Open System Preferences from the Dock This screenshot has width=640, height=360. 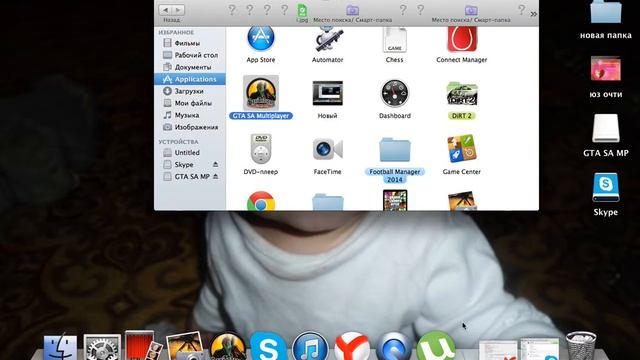[x=102, y=347]
